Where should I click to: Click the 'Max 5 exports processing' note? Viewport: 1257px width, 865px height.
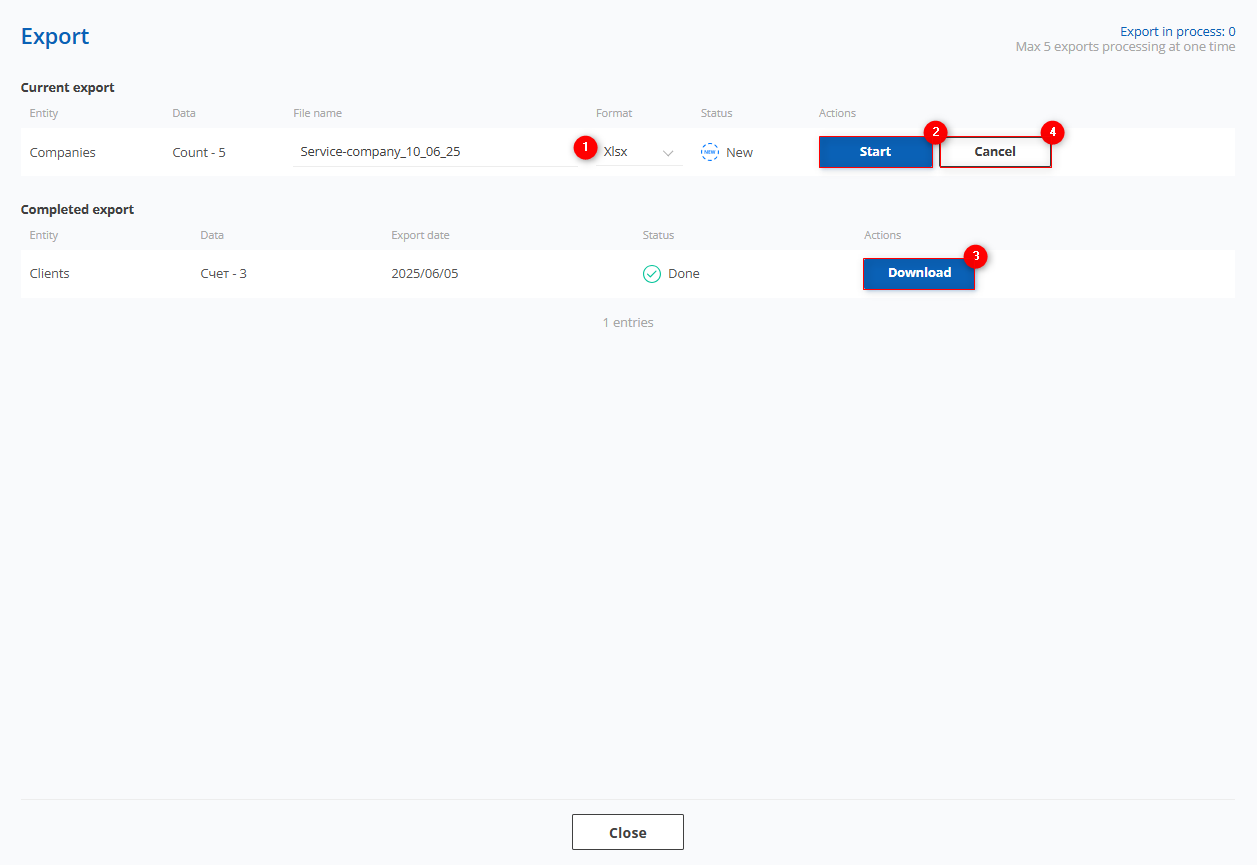point(1125,47)
